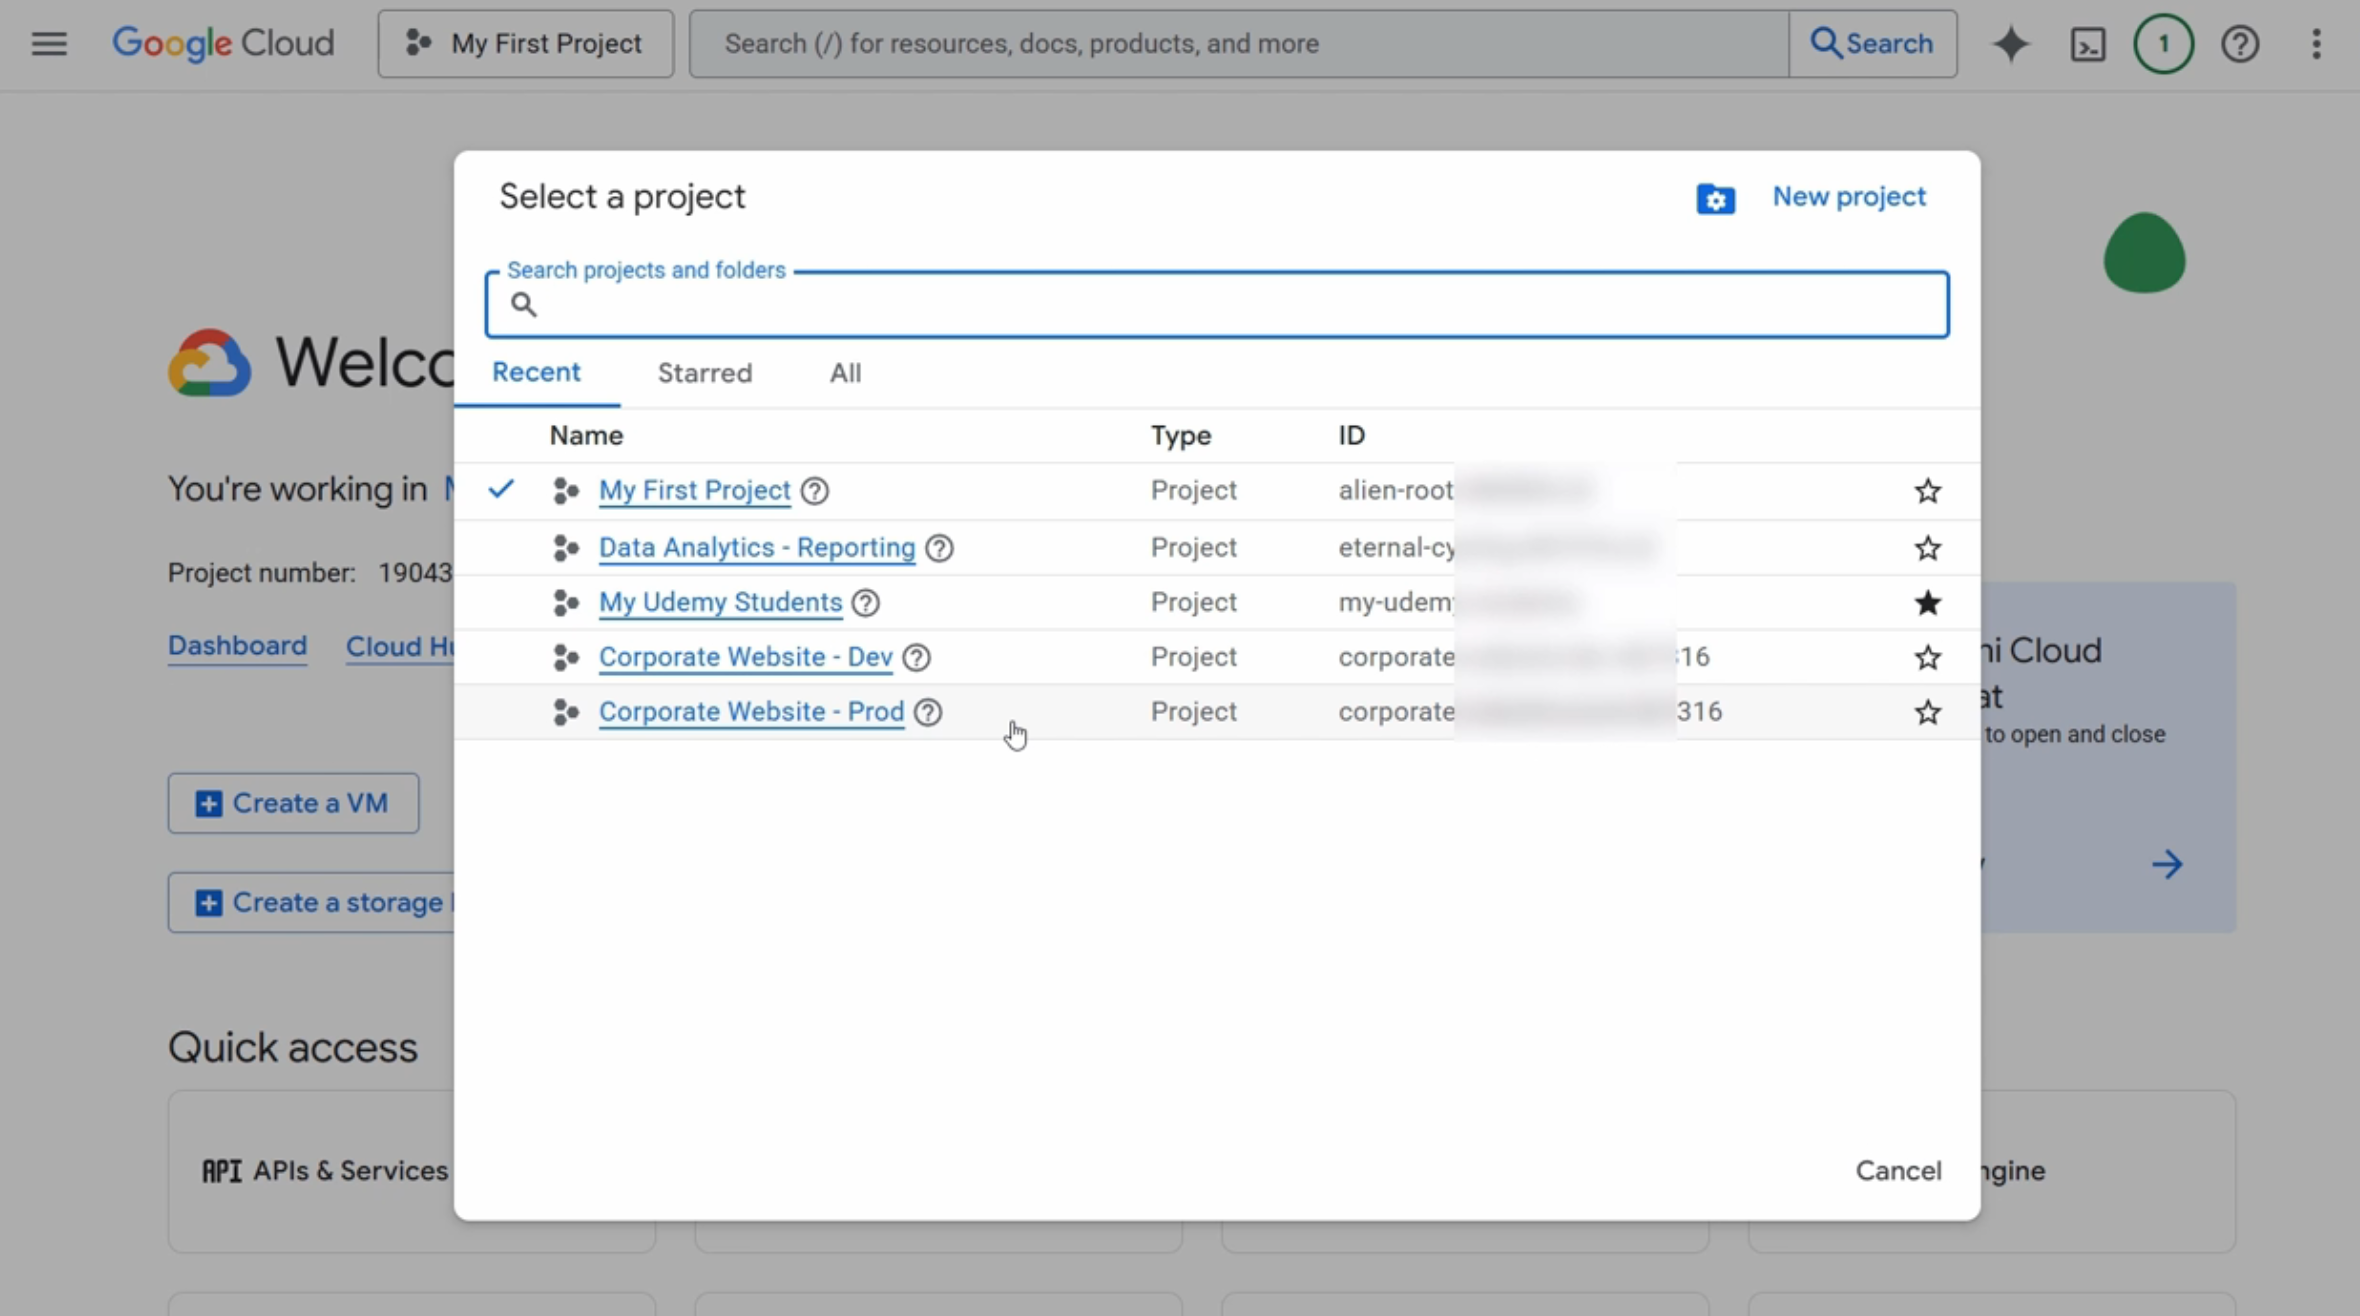Focus the Search projects and folders field
The width and height of the screenshot is (2360, 1316).
tap(1217, 304)
